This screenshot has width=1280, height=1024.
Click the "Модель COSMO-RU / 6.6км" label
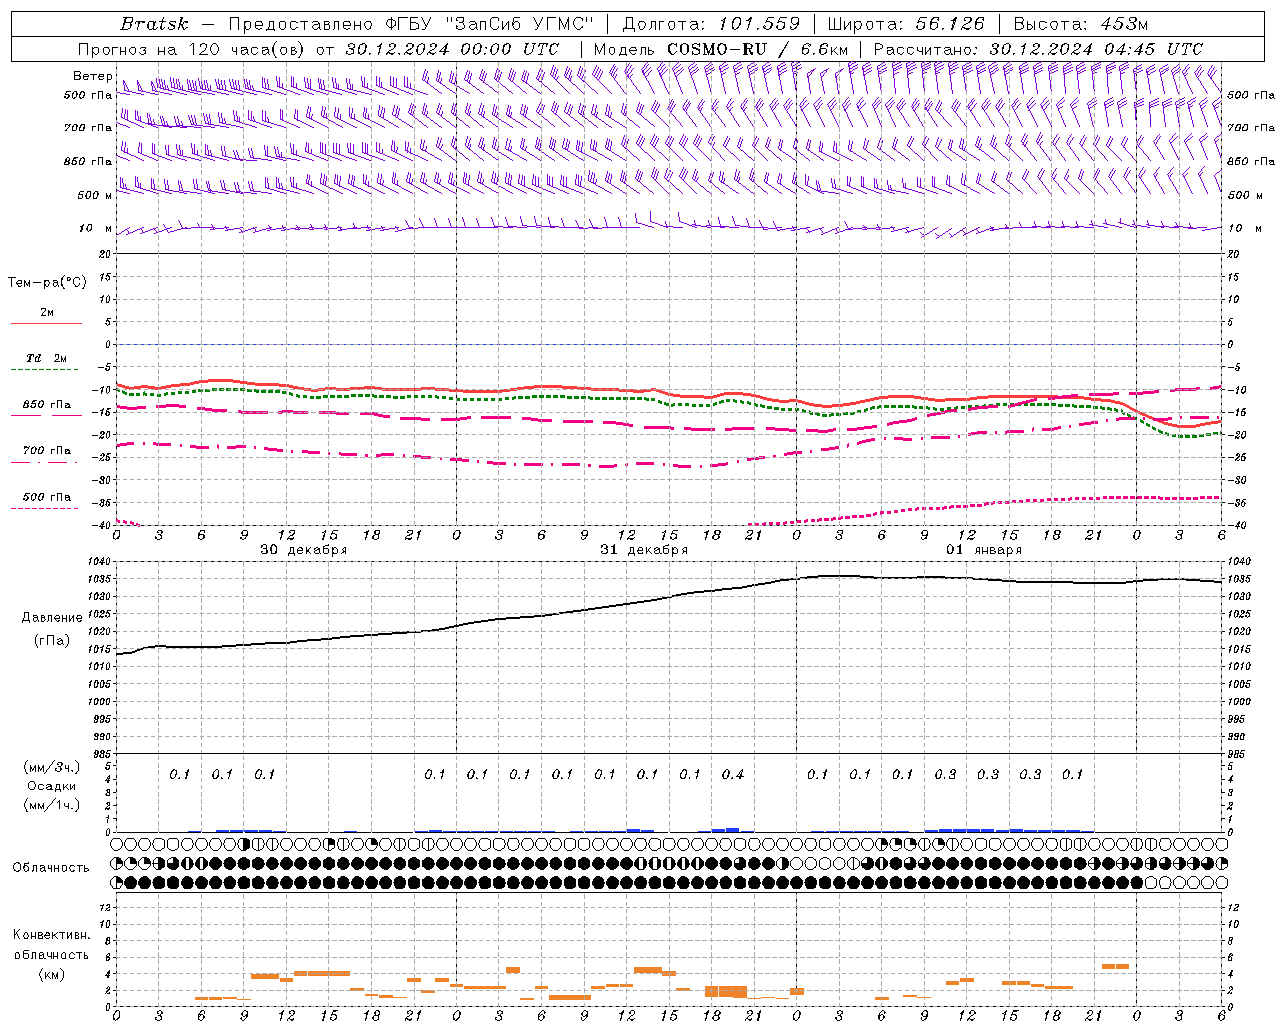pos(721,49)
